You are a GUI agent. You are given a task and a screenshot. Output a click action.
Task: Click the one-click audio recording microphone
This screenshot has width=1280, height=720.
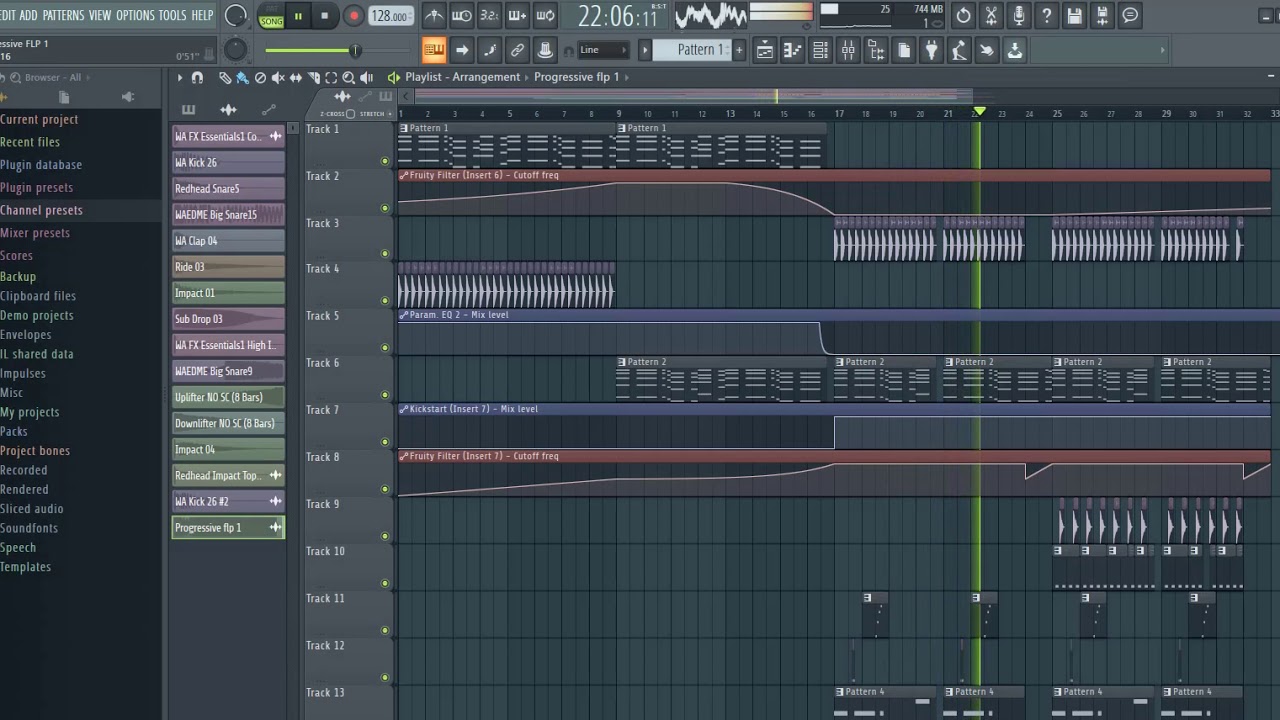point(1019,16)
